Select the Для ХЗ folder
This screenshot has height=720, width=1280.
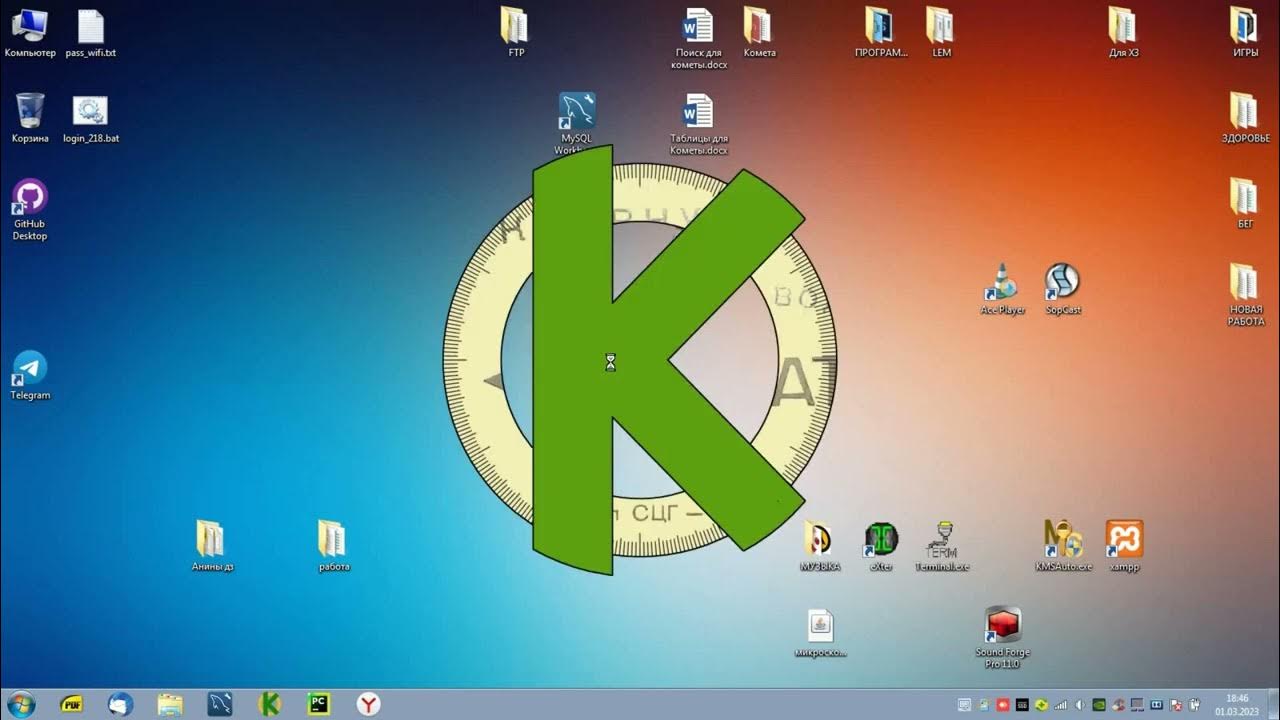(x=1123, y=32)
